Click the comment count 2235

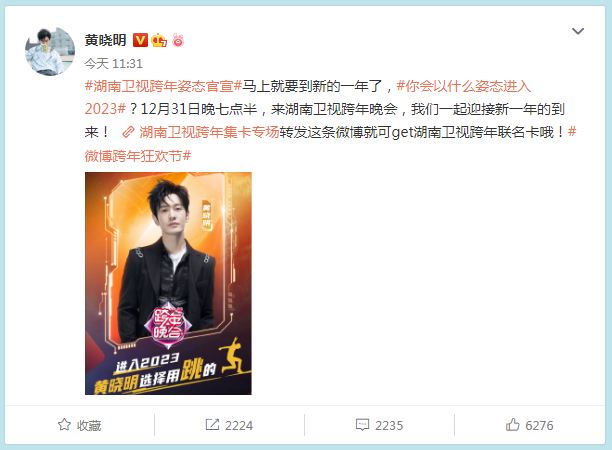pos(389,425)
